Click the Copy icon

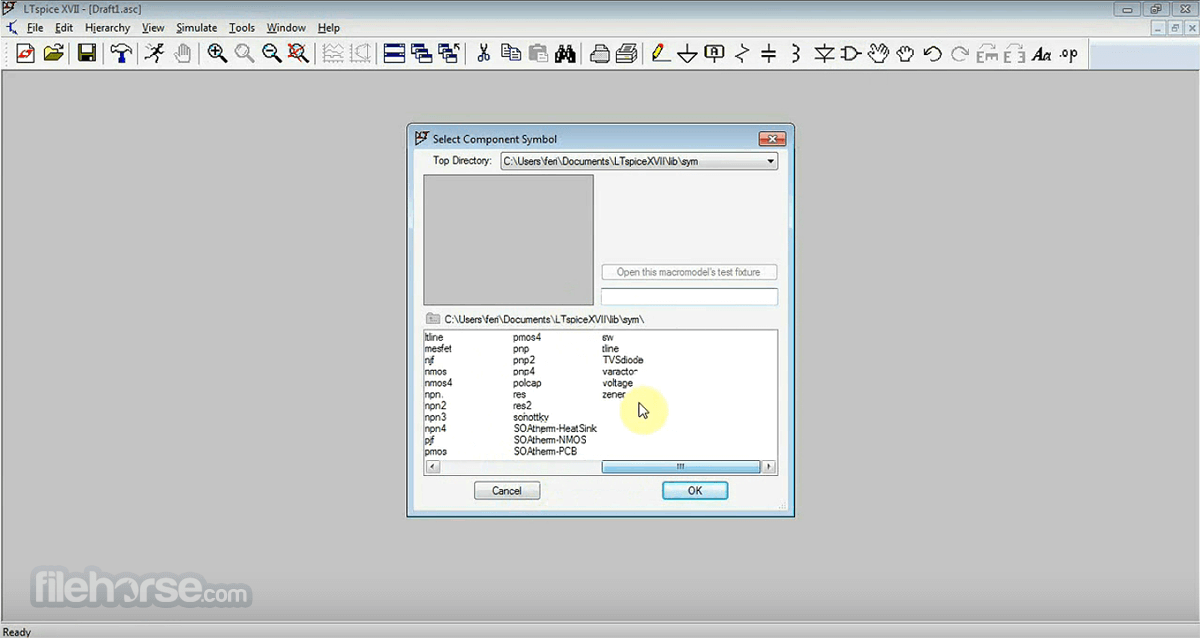[x=511, y=54]
